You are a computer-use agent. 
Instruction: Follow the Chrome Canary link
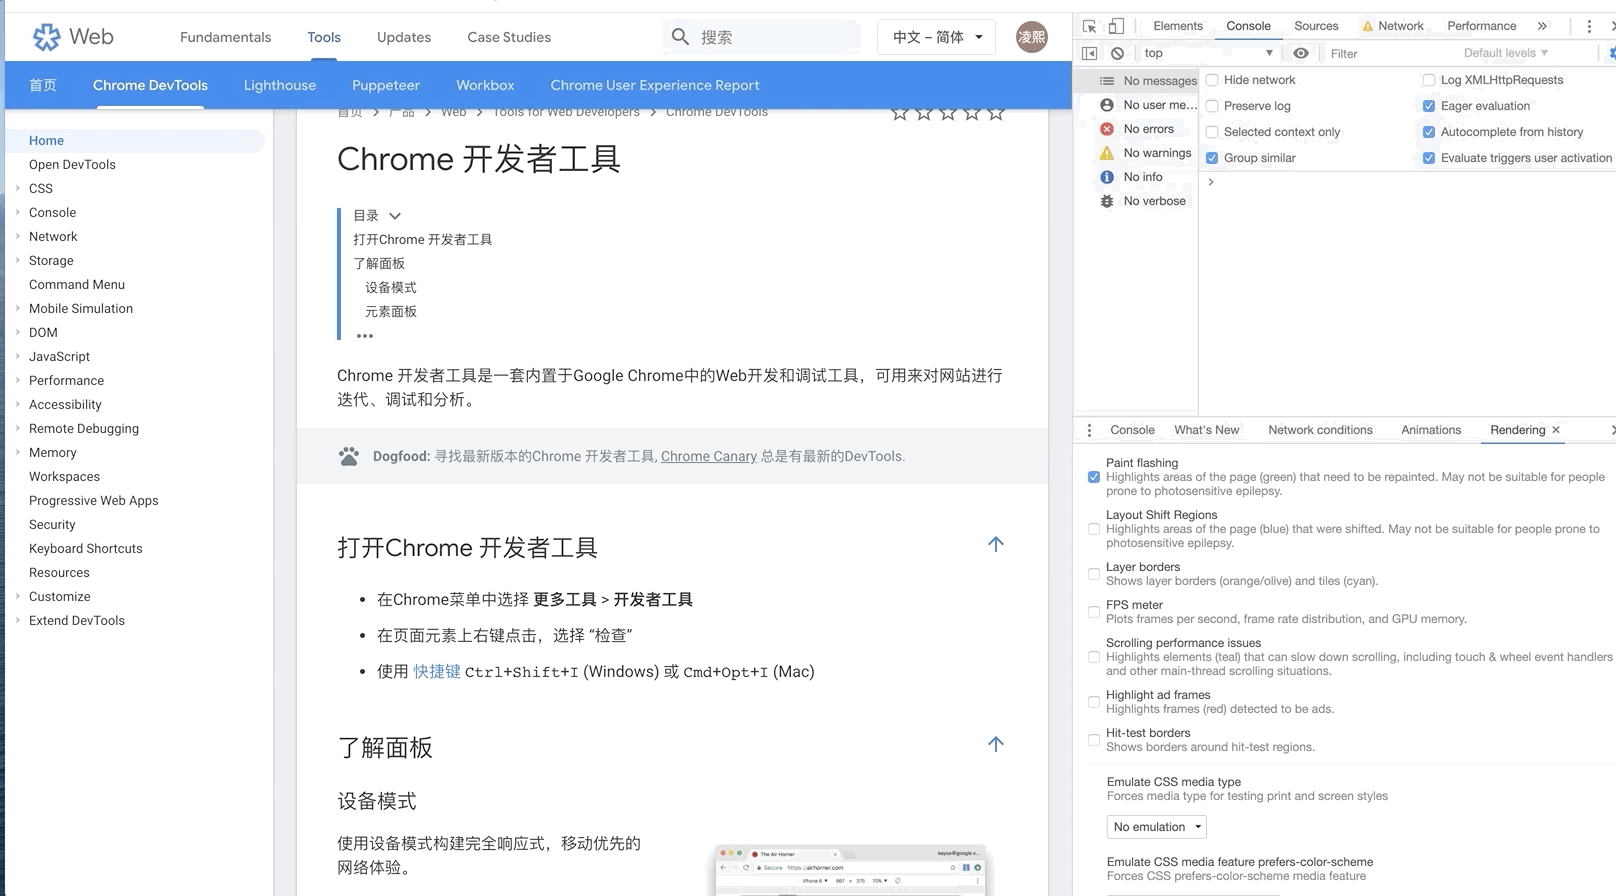pyautogui.click(x=709, y=456)
